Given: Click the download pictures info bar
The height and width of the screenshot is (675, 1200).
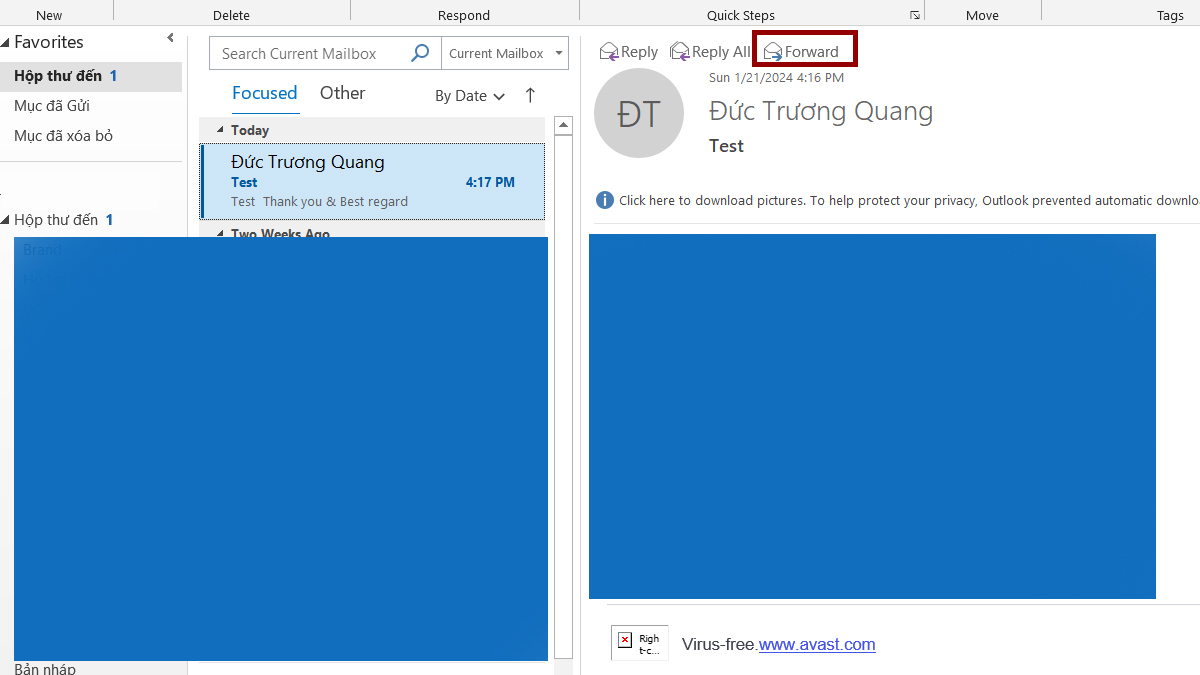Looking at the screenshot, I should [897, 200].
